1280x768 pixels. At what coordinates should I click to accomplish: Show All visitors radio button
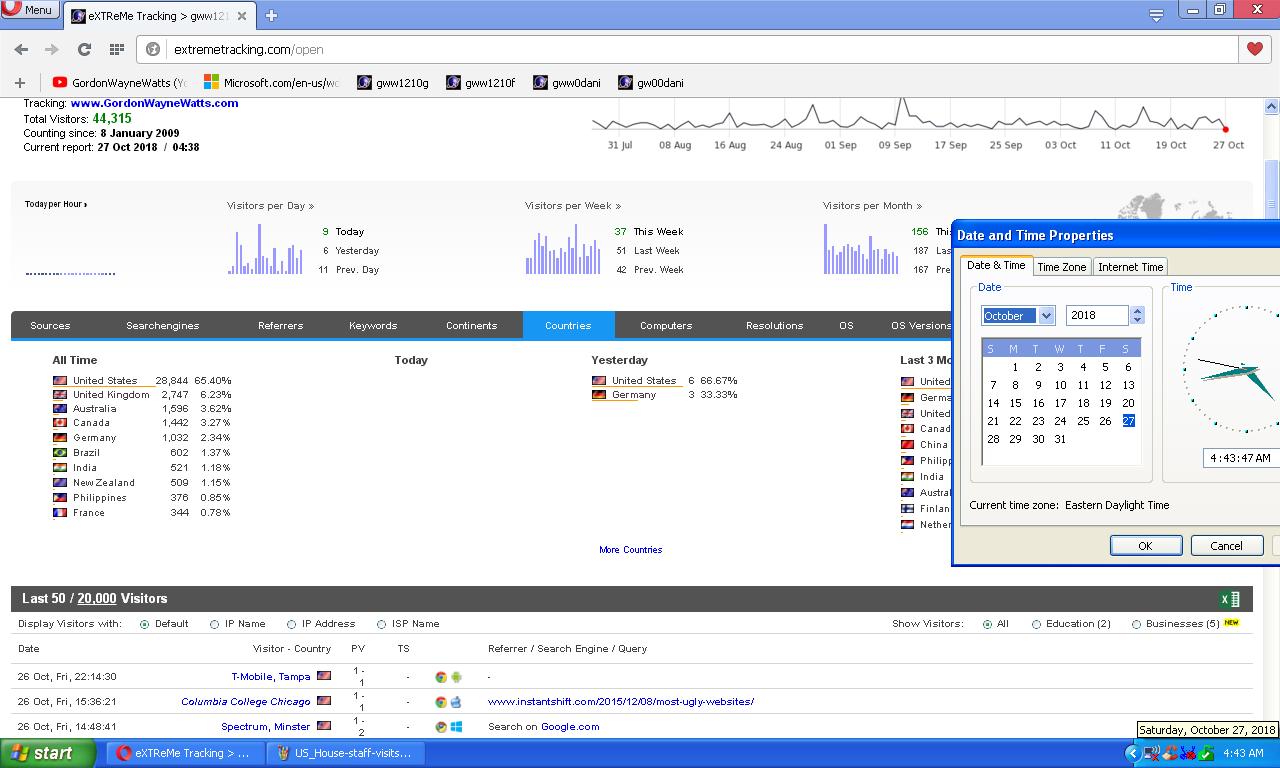(988, 624)
